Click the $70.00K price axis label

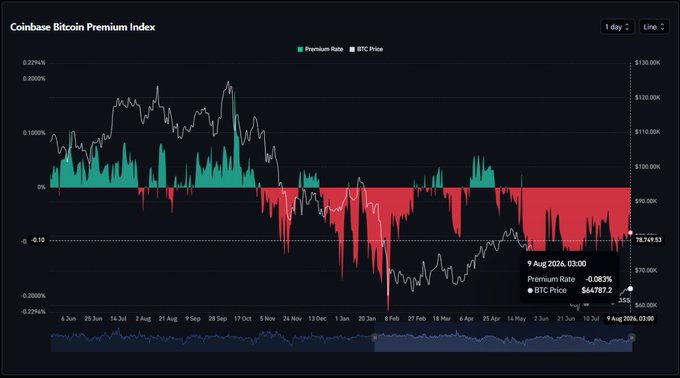646,270
